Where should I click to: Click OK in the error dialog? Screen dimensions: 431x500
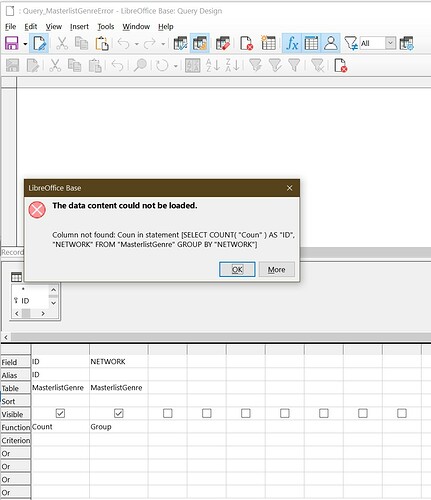pos(237,269)
